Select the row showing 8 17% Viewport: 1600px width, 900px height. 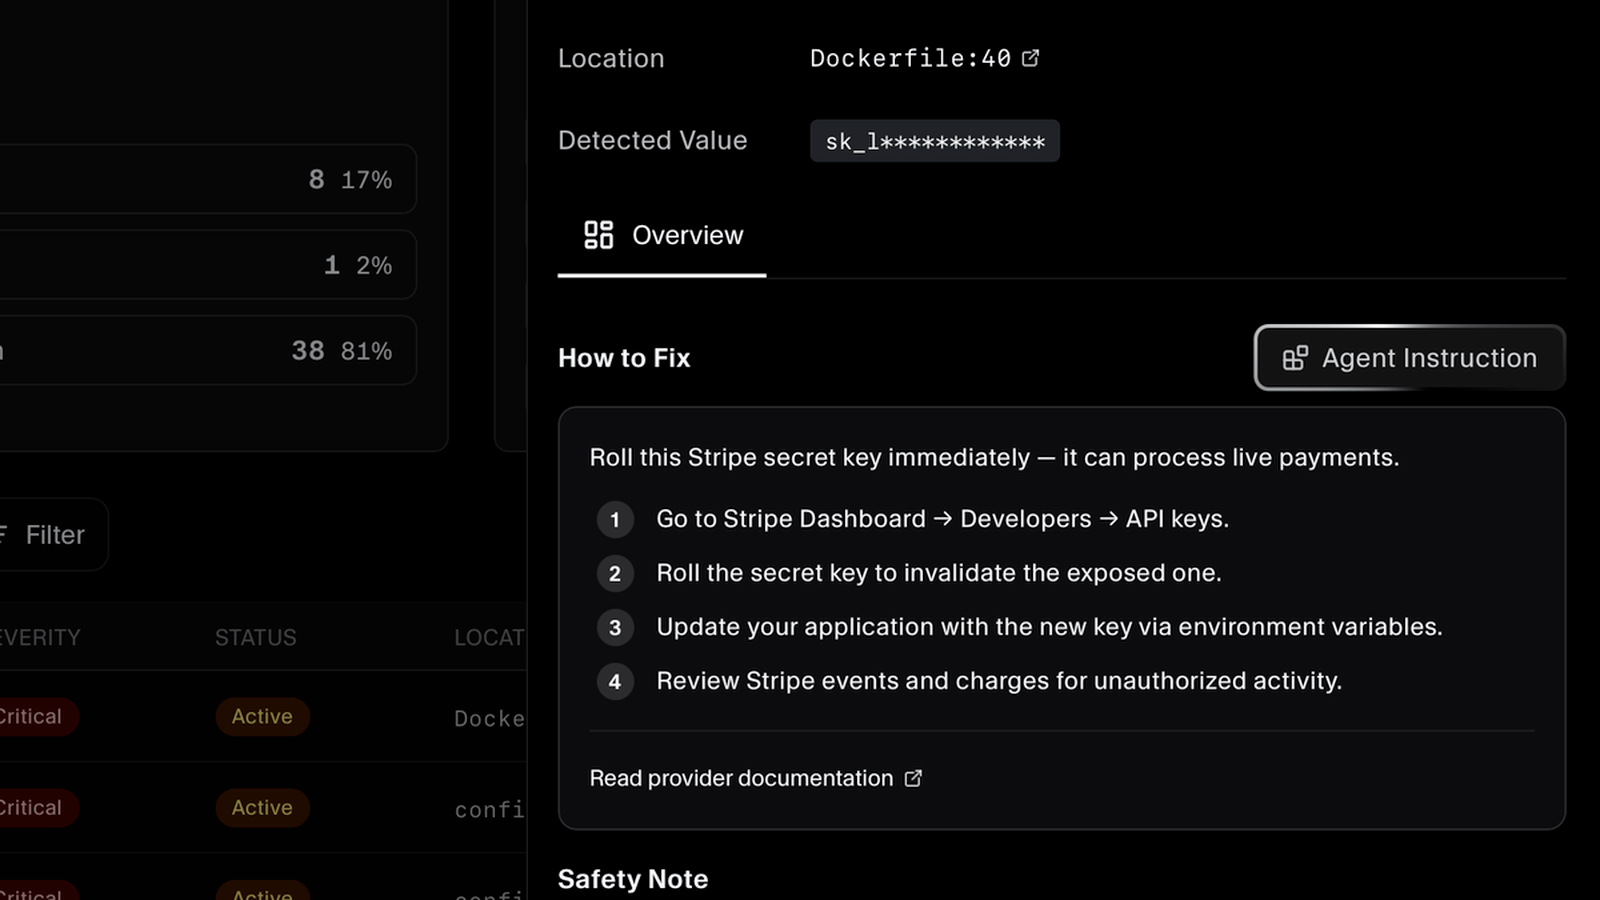(x=208, y=179)
